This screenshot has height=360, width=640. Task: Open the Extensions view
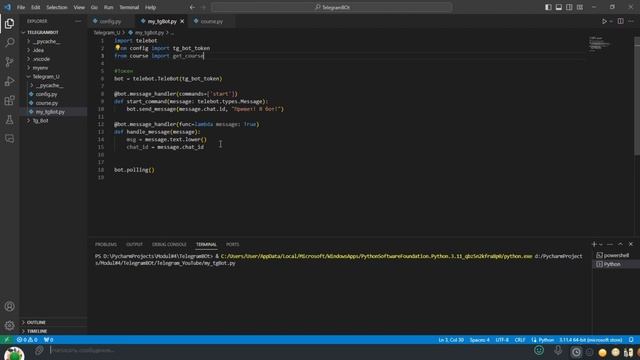click(x=9, y=100)
